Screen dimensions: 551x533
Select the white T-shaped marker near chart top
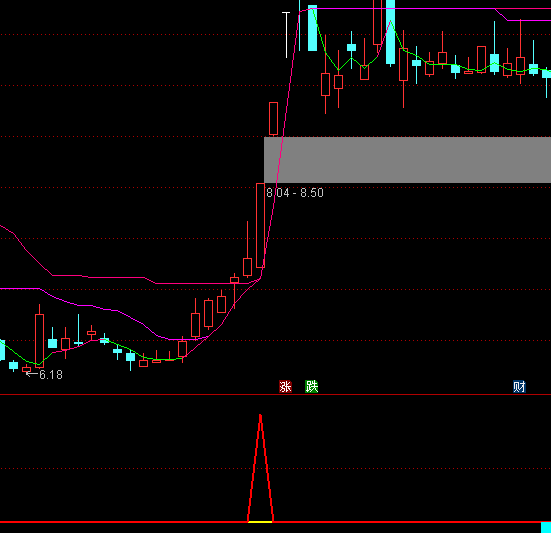286,35
